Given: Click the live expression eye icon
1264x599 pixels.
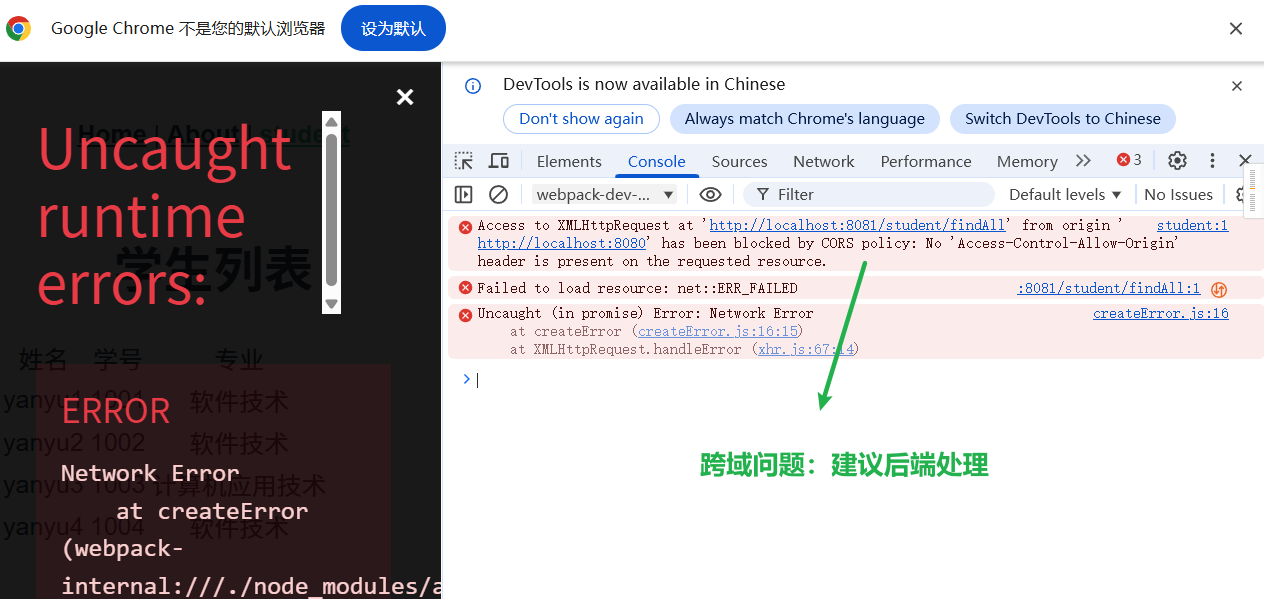Looking at the screenshot, I should pyautogui.click(x=710, y=194).
